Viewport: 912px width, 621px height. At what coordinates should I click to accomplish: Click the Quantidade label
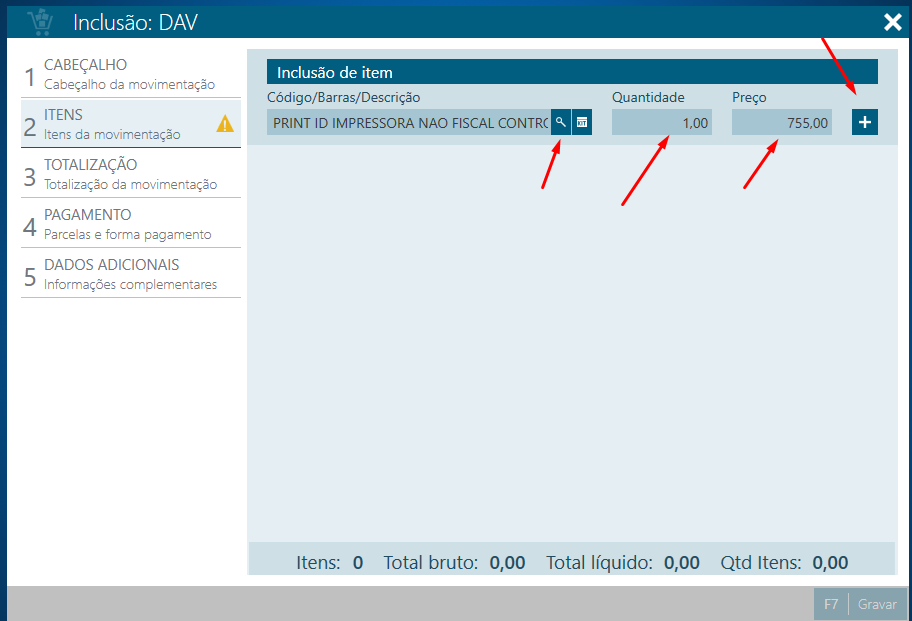coord(648,97)
